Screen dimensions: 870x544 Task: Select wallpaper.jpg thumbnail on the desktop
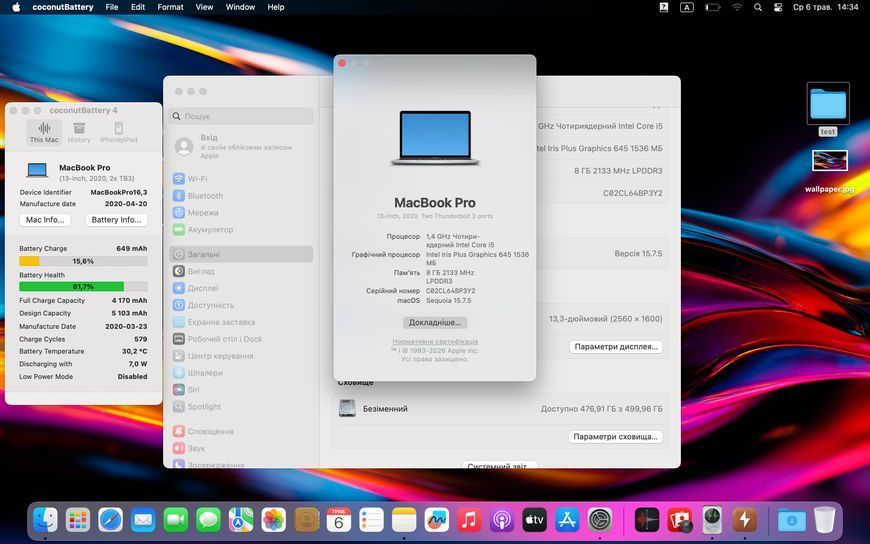[x=829, y=161]
